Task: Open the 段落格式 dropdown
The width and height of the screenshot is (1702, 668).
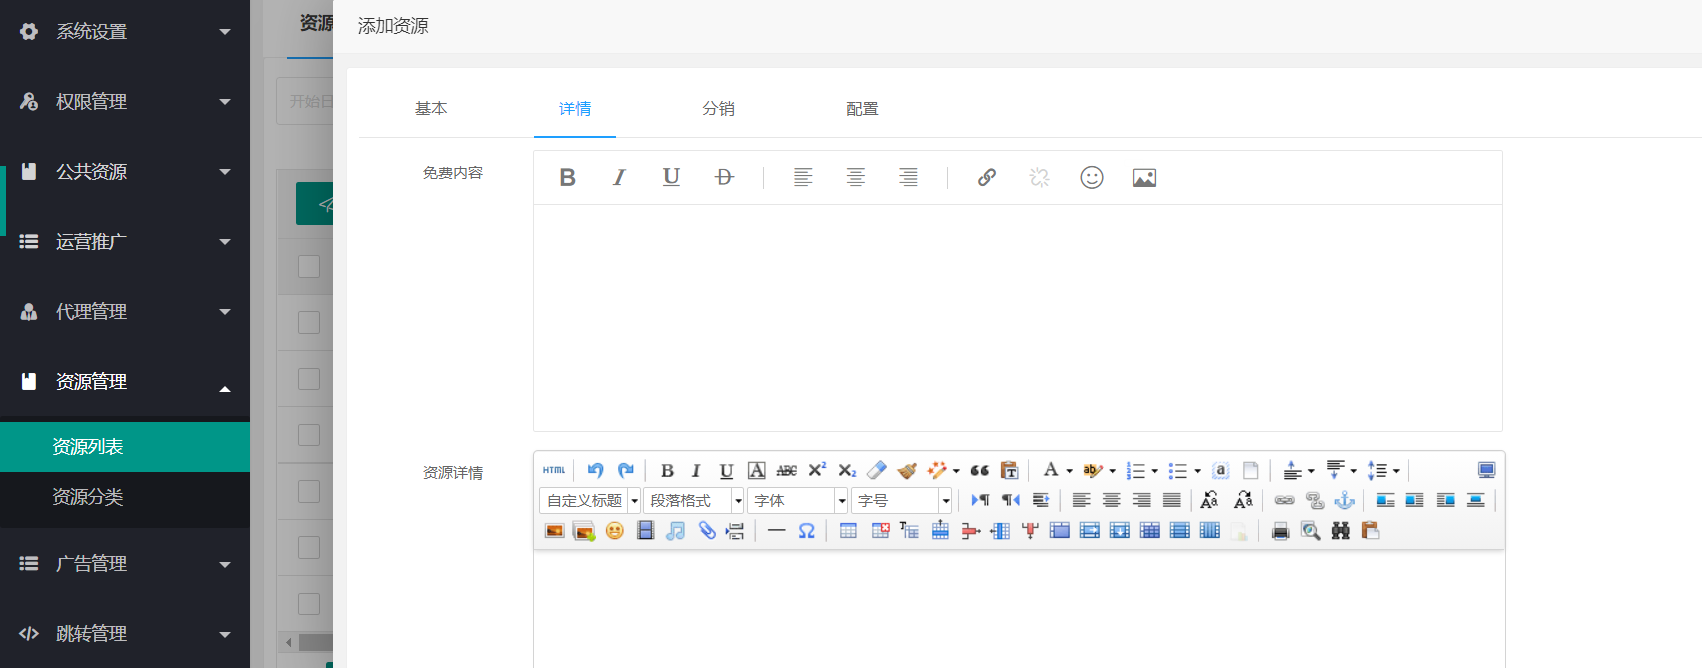Action: (x=694, y=500)
